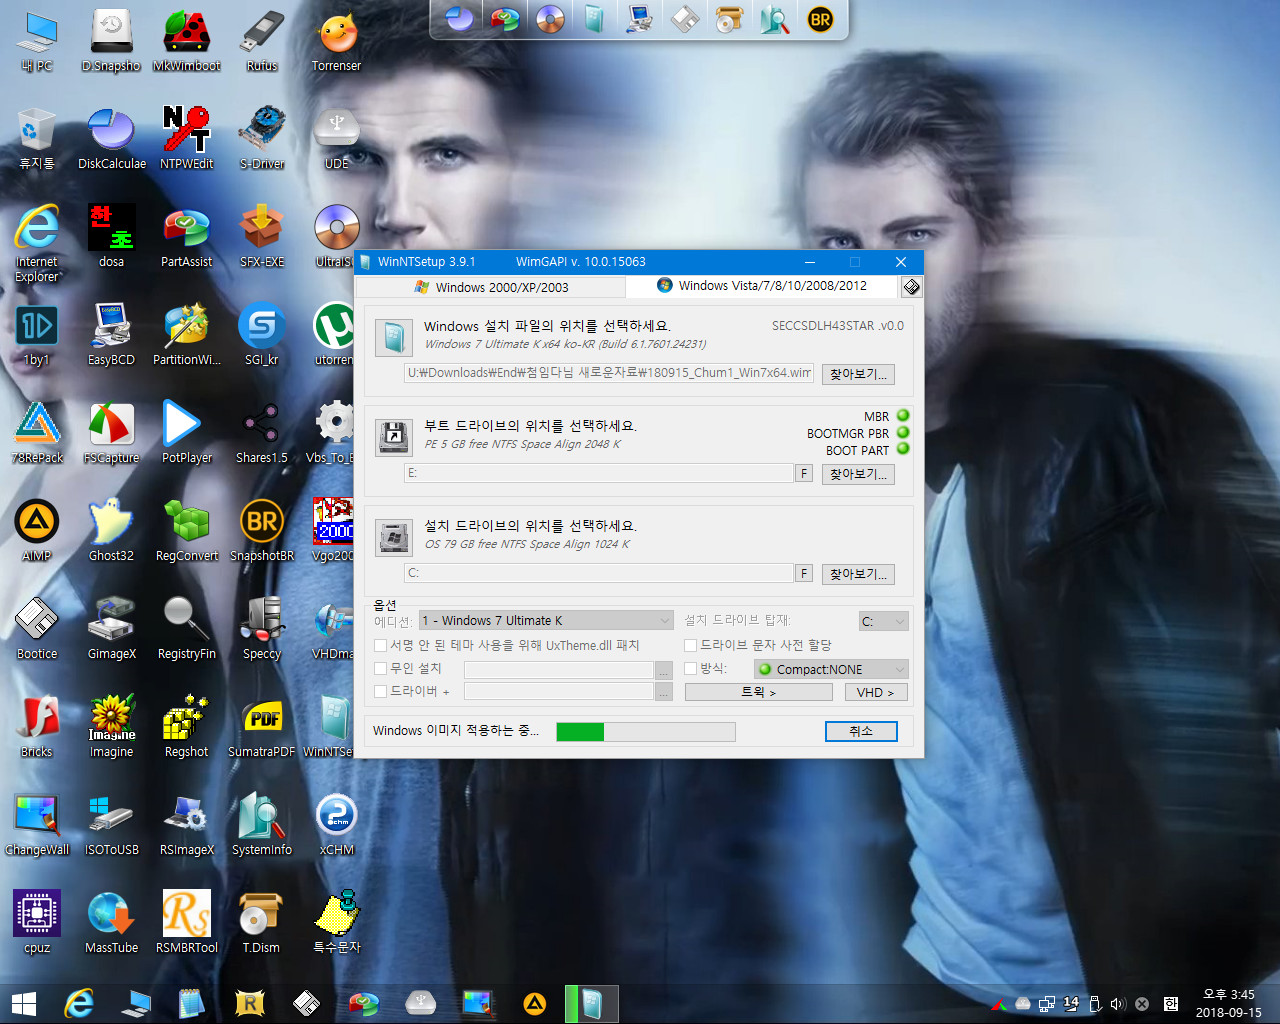Click the install drive C: input field

[x=599, y=573]
